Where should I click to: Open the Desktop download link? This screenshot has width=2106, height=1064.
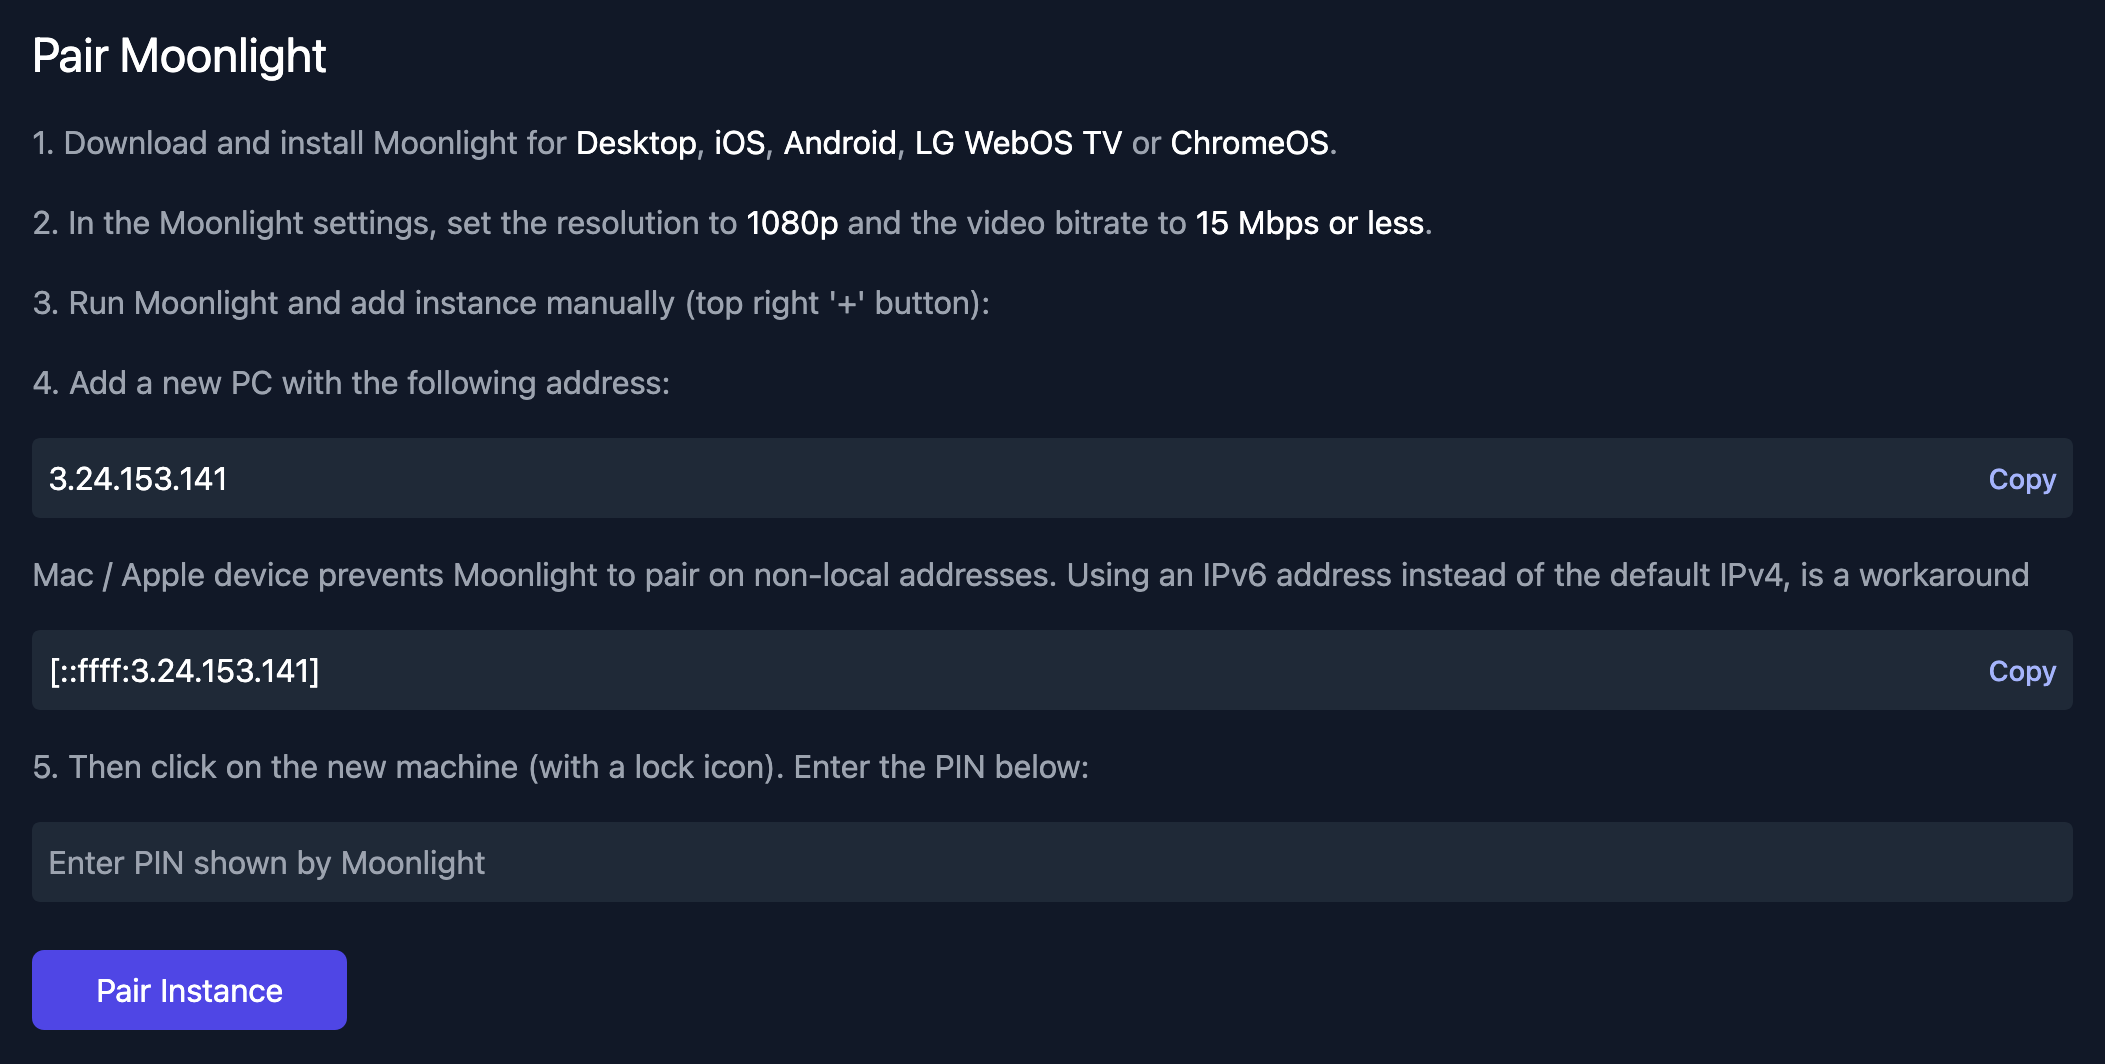636,143
